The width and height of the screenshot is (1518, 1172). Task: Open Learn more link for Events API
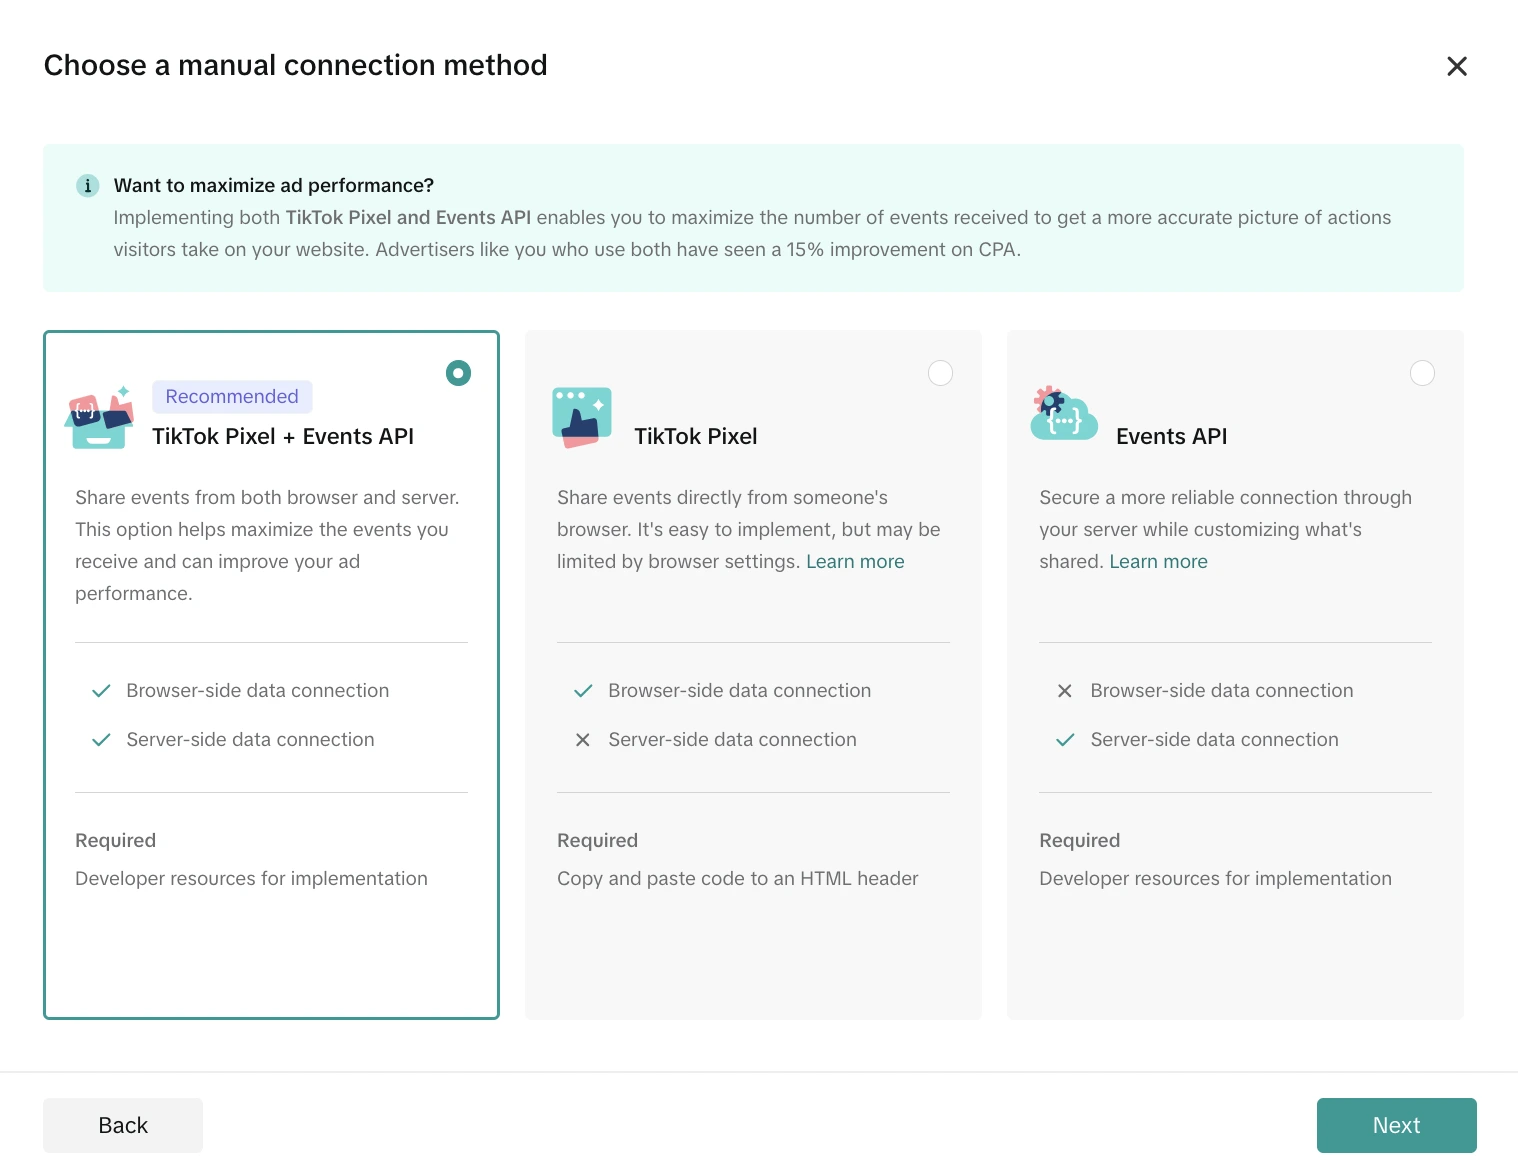pyautogui.click(x=1158, y=561)
